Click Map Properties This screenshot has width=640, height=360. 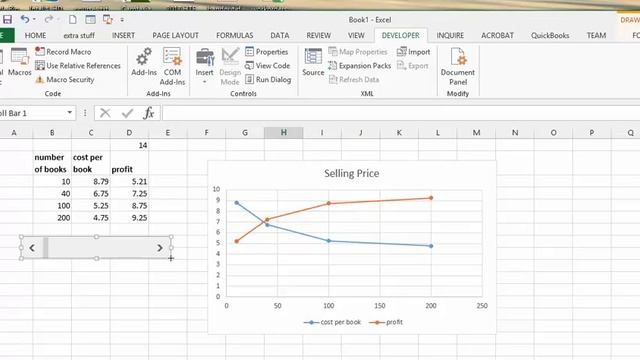(358, 51)
